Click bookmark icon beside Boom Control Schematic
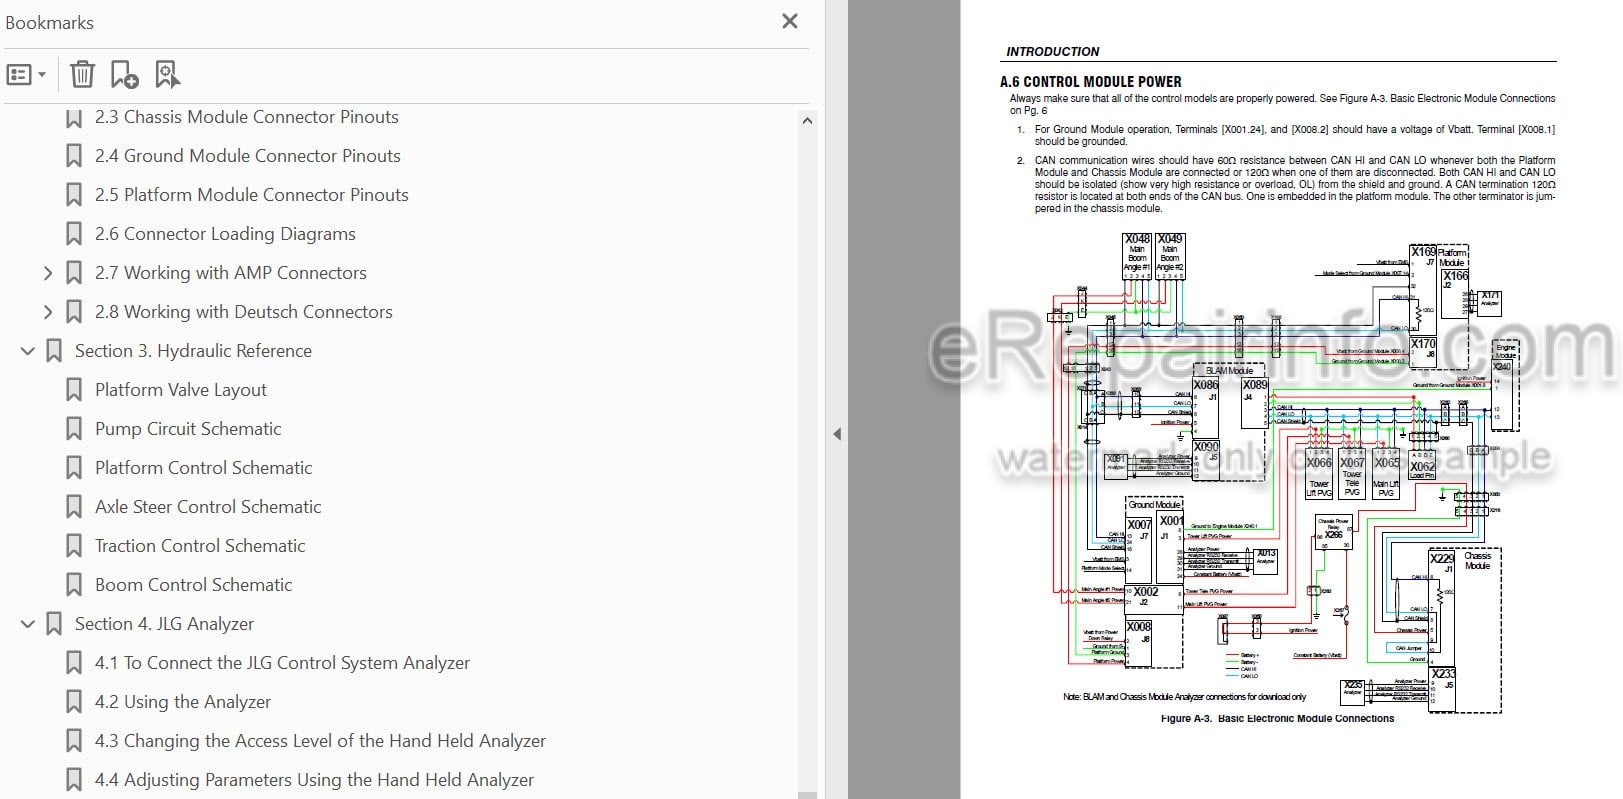This screenshot has width=1623, height=799. coord(73,586)
